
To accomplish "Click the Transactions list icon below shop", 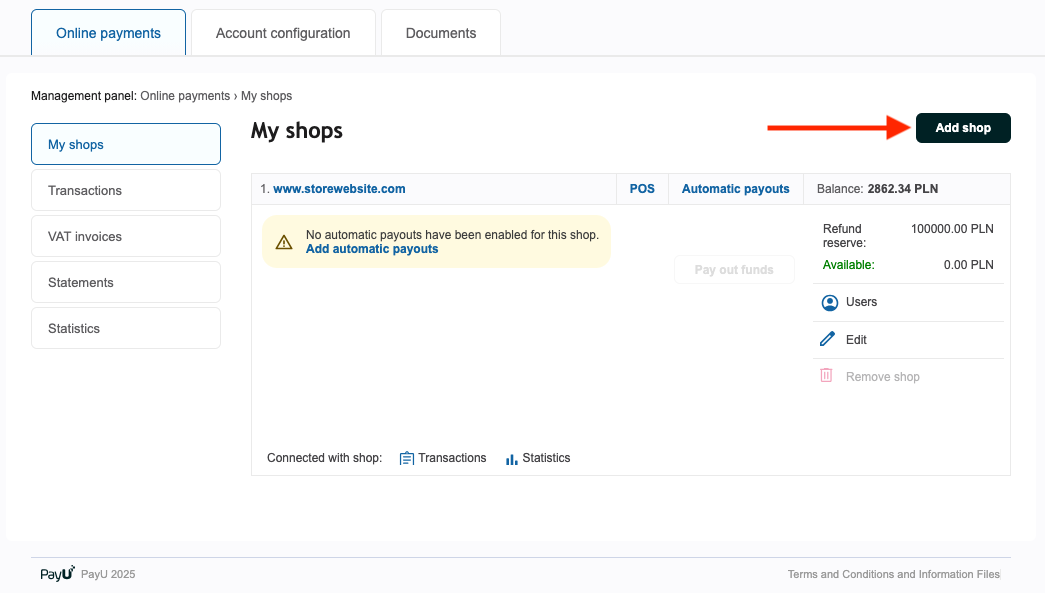I will (x=407, y=458).
